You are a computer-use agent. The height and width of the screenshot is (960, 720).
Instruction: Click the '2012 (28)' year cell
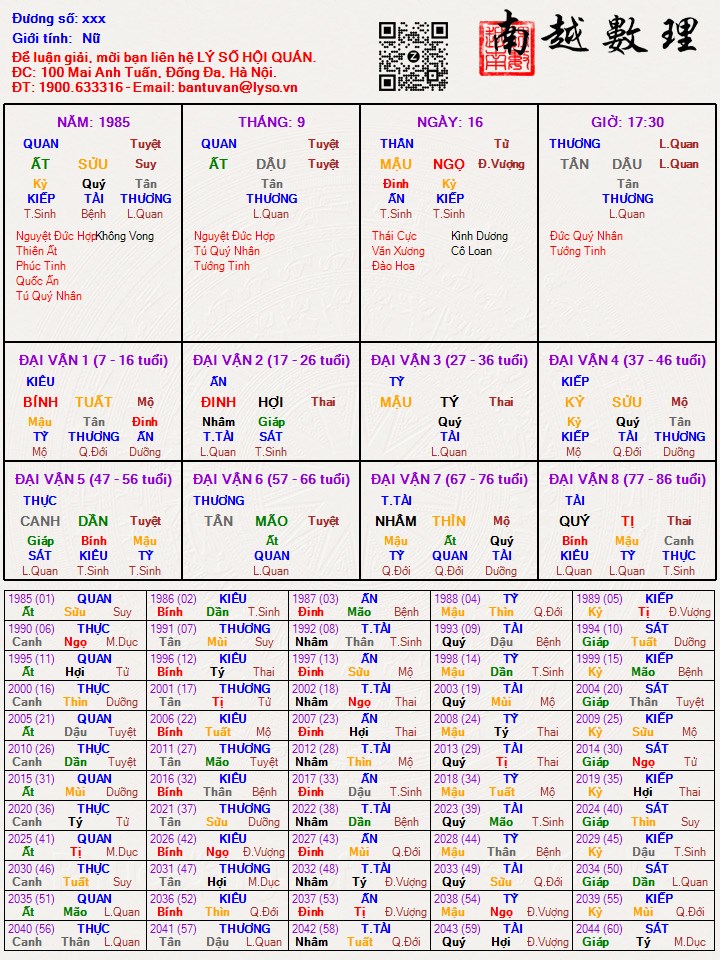[359, 756]
